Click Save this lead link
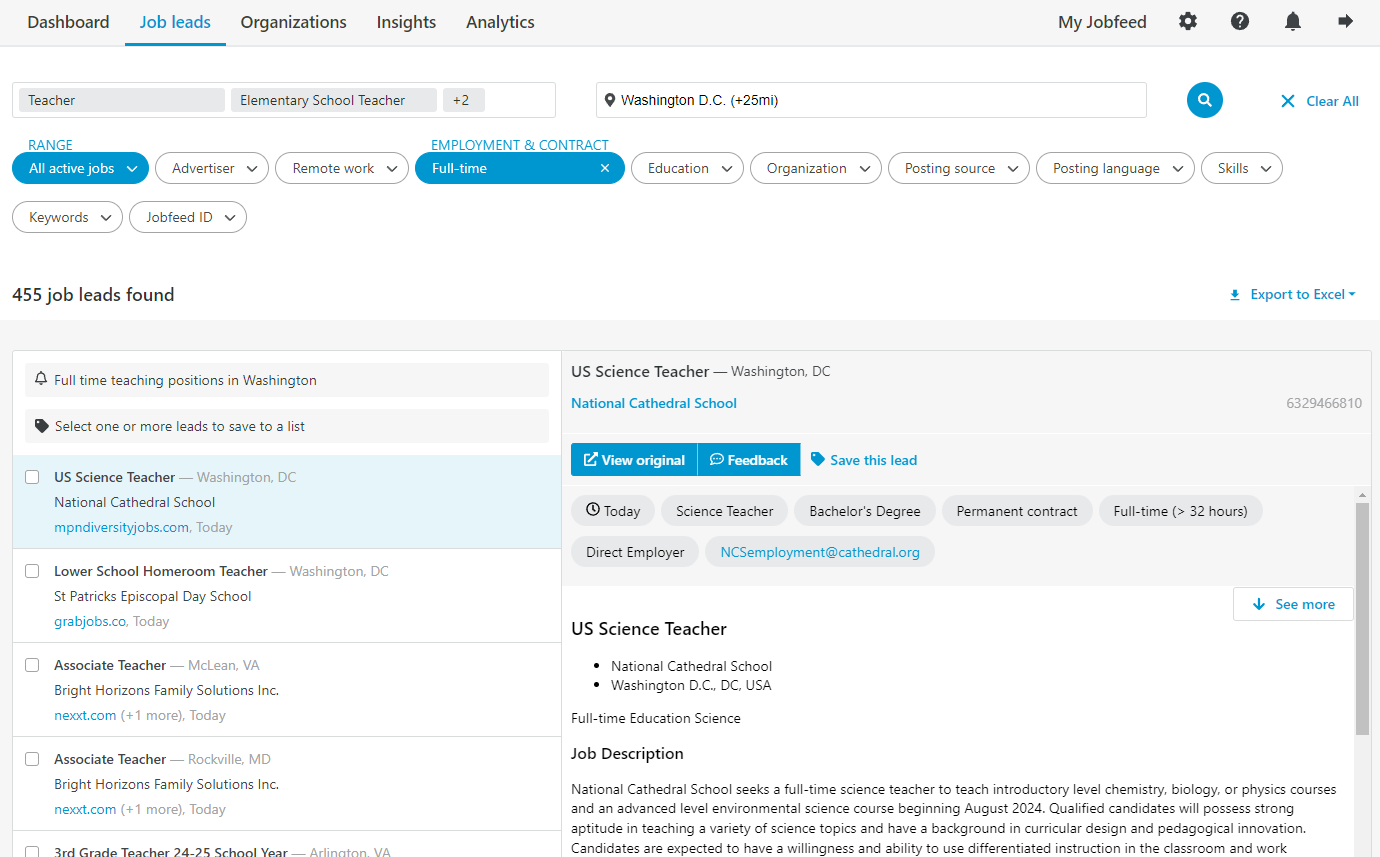 tap(873, 460)
